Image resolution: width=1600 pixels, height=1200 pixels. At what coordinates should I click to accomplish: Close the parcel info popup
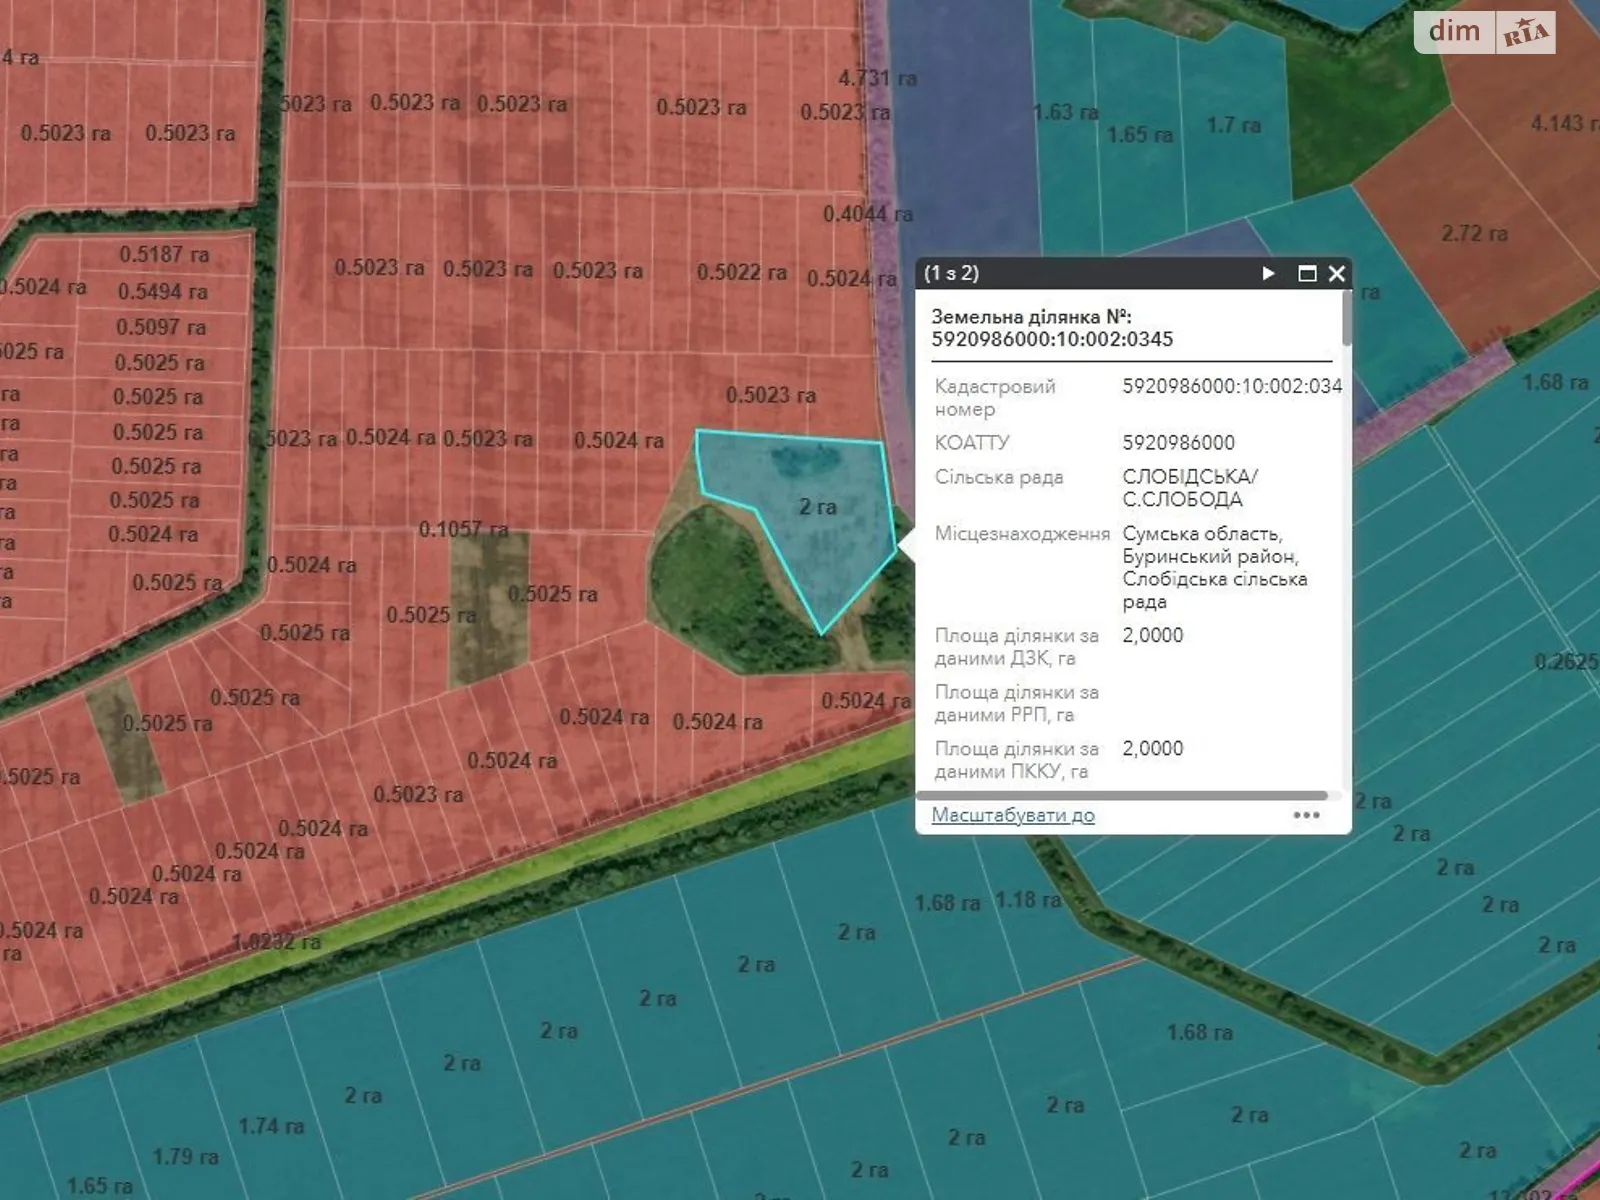1336,273
